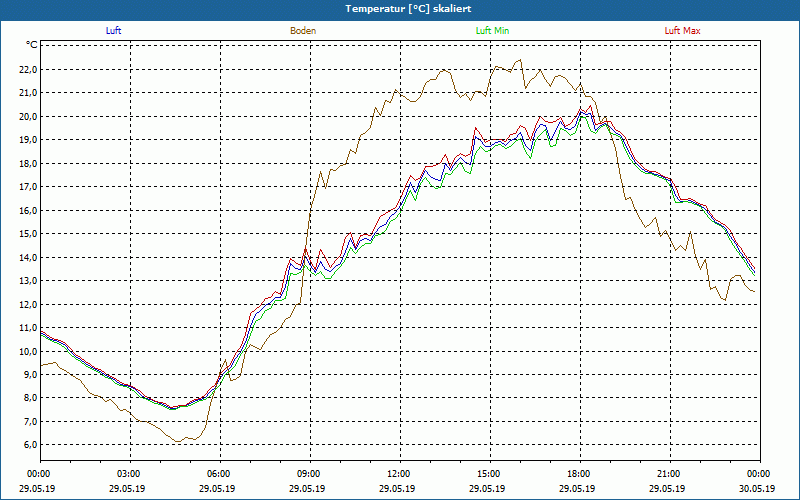Click the 6,0 y-axis value
800x500 pixels.
coord(31,445)
